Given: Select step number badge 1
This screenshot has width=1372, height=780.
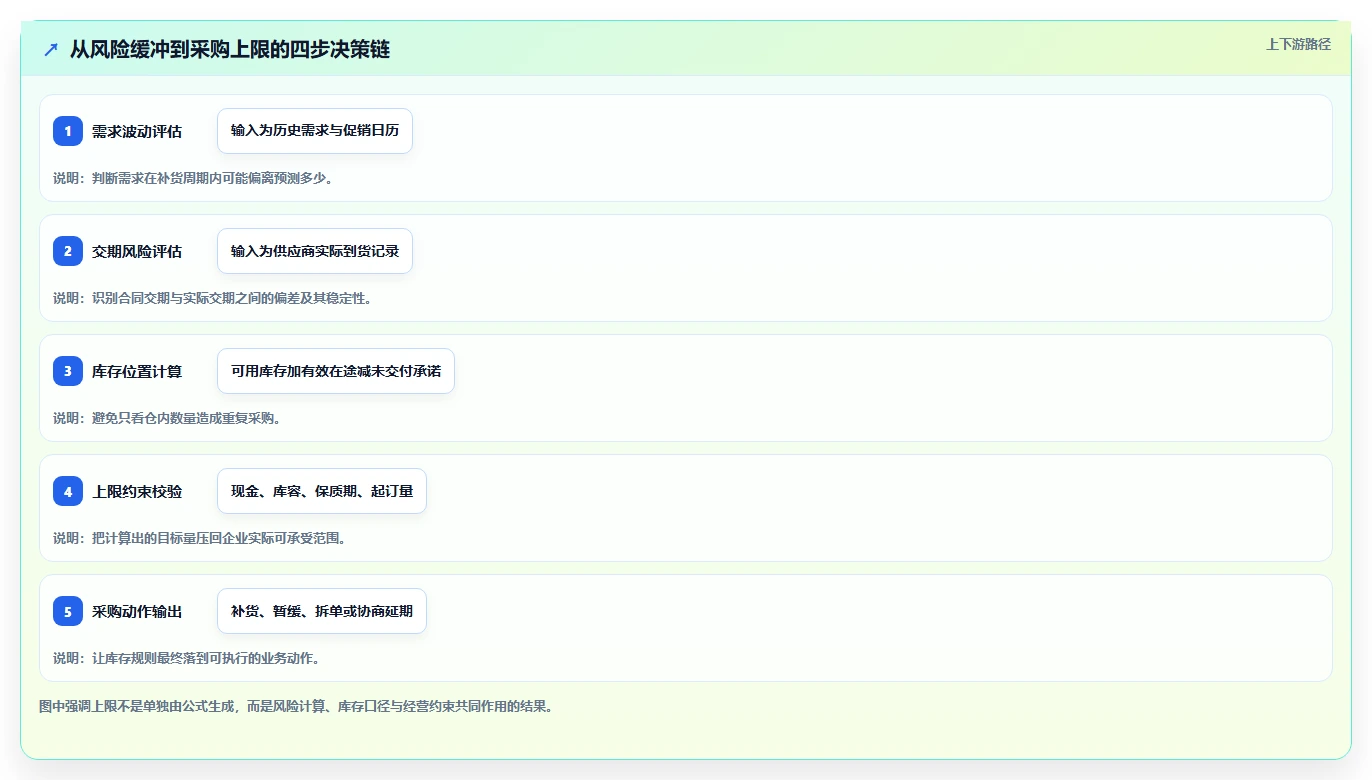Looking at the screenshot, I should (68, 131).
